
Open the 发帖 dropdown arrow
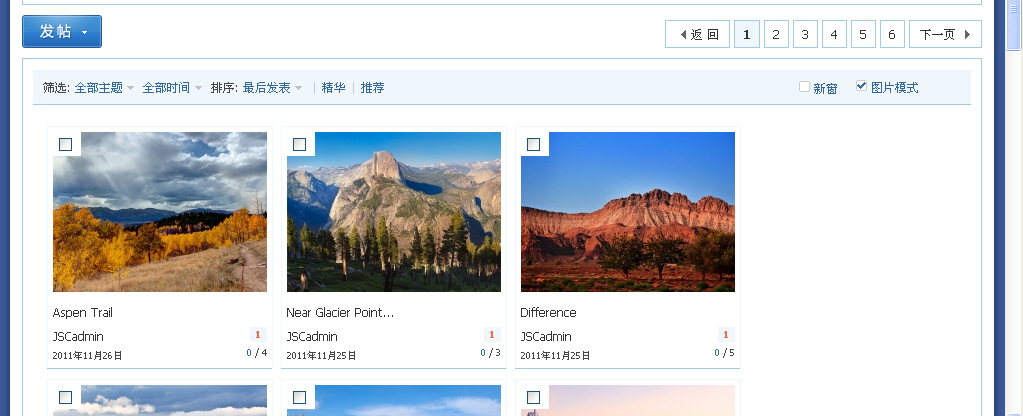pyautogui.click(x=85, y=33)
